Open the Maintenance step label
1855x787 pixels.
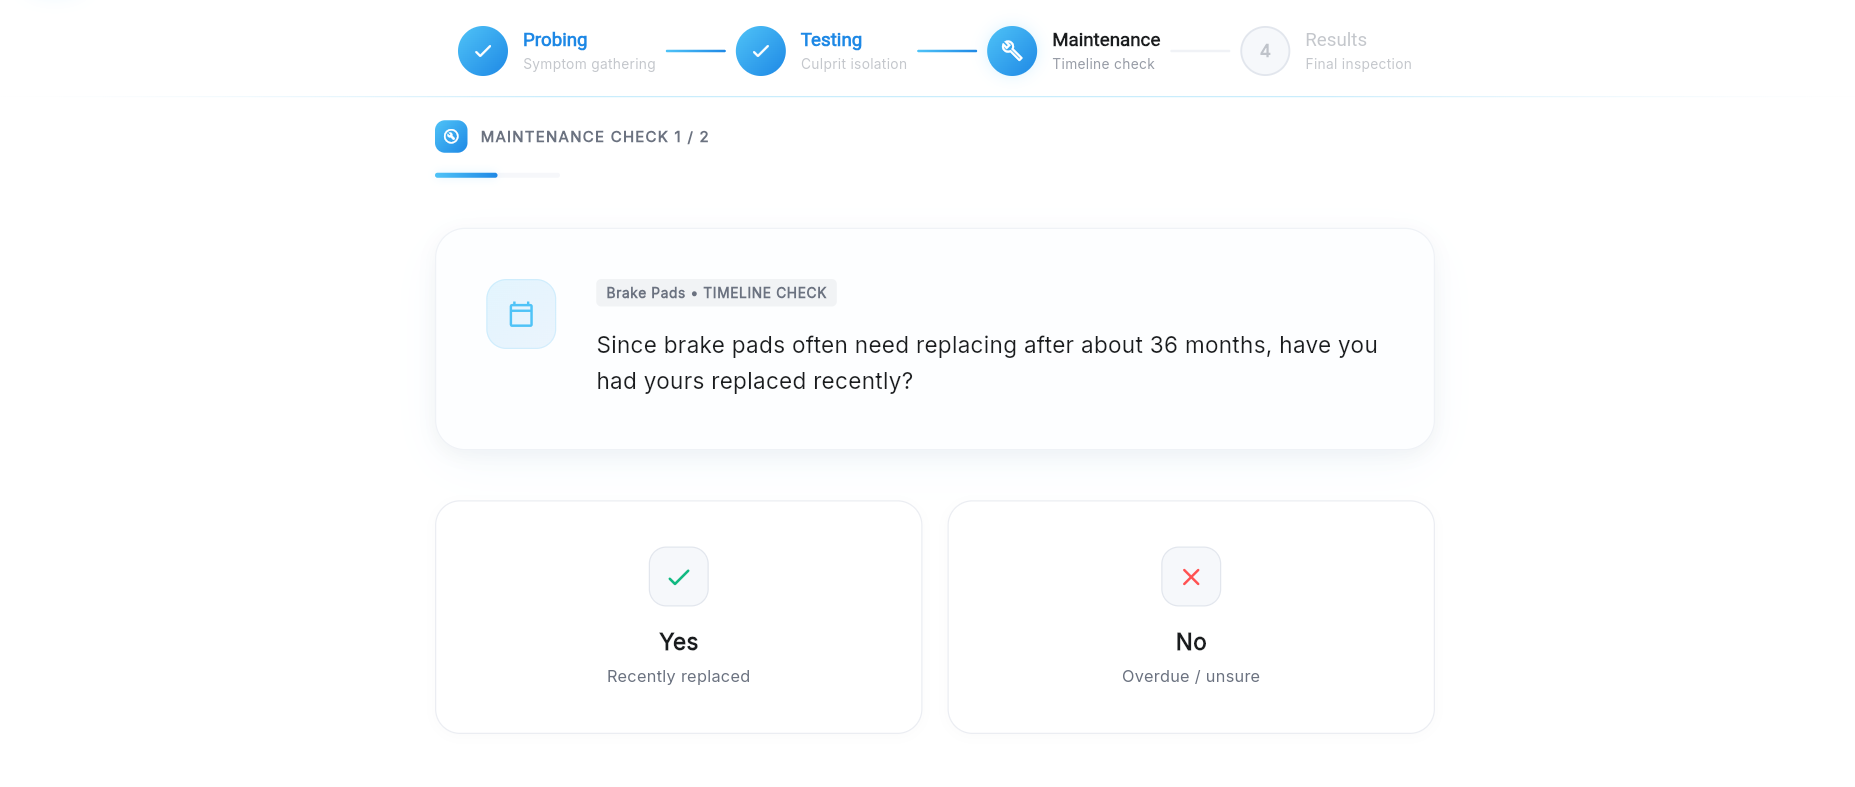coord(1106,40)
